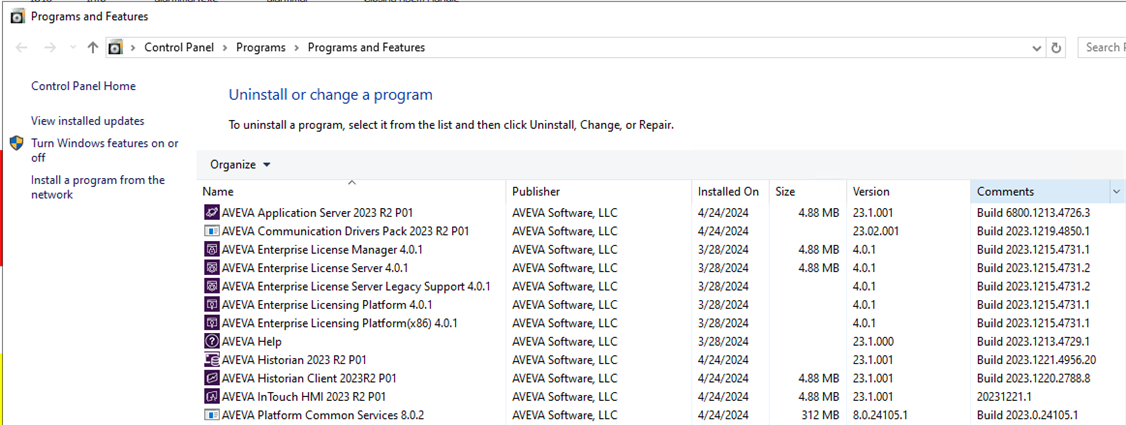
Task: Go back with the back arrow
Action: click(22, 47)
